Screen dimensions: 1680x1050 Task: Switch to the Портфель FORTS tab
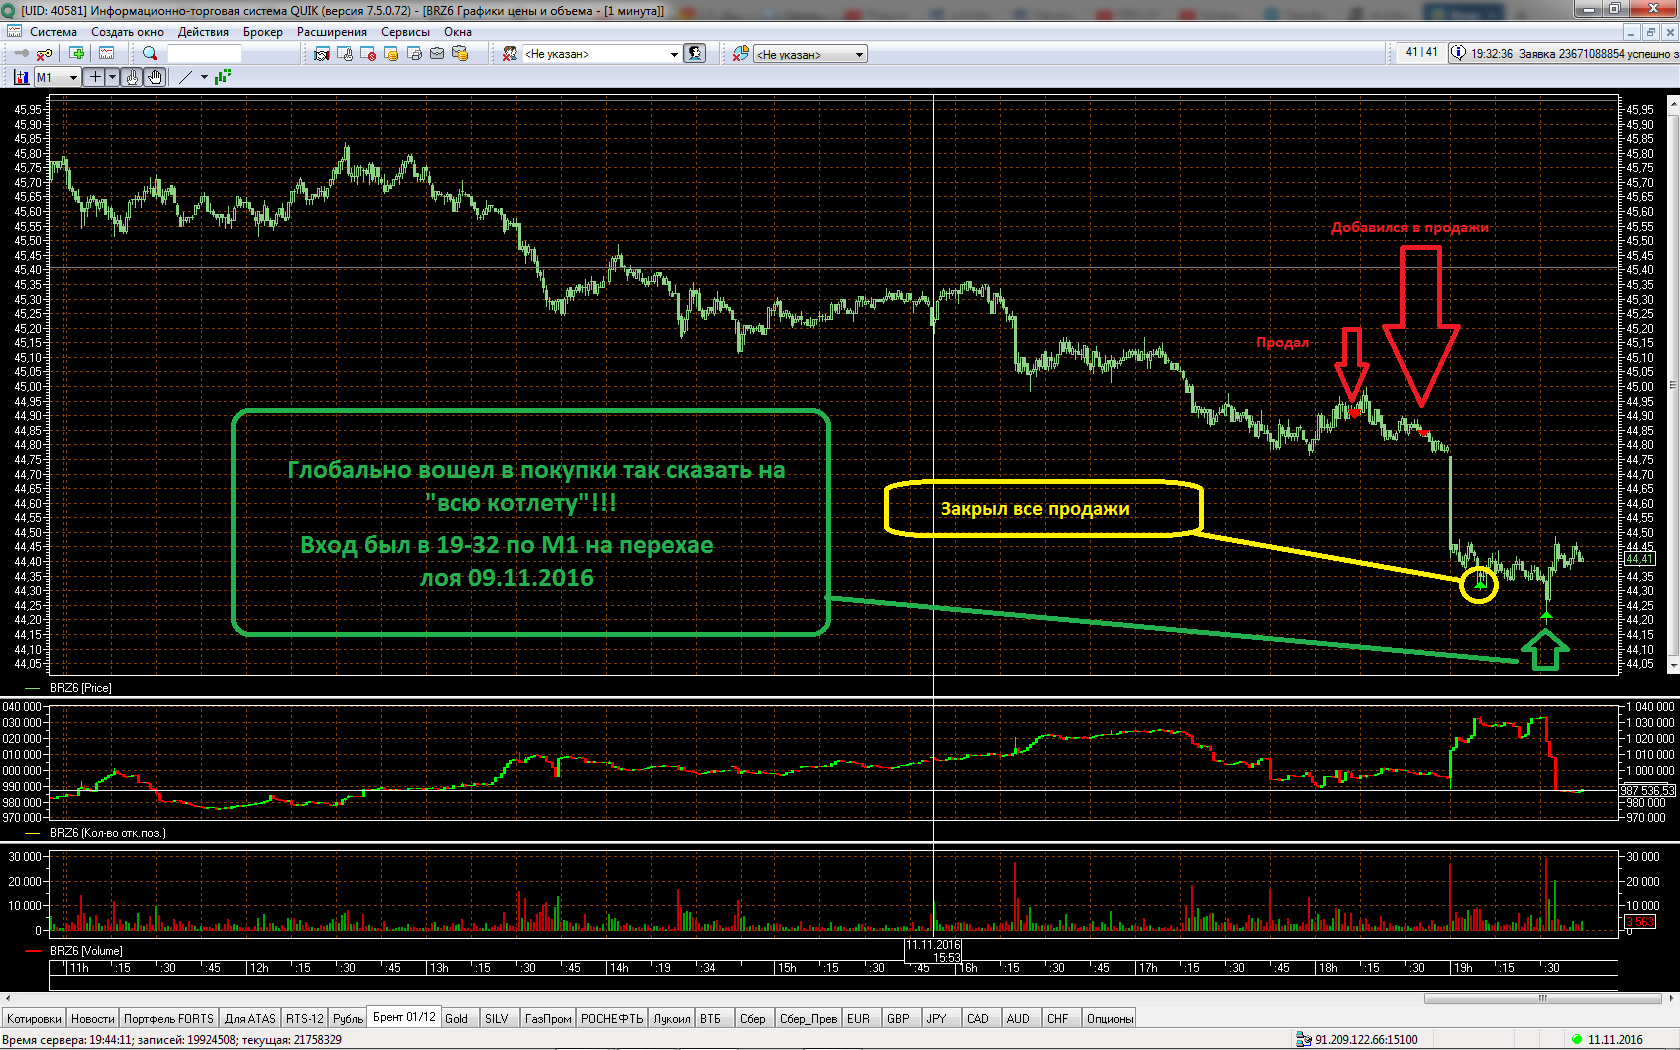[169, 1019]
